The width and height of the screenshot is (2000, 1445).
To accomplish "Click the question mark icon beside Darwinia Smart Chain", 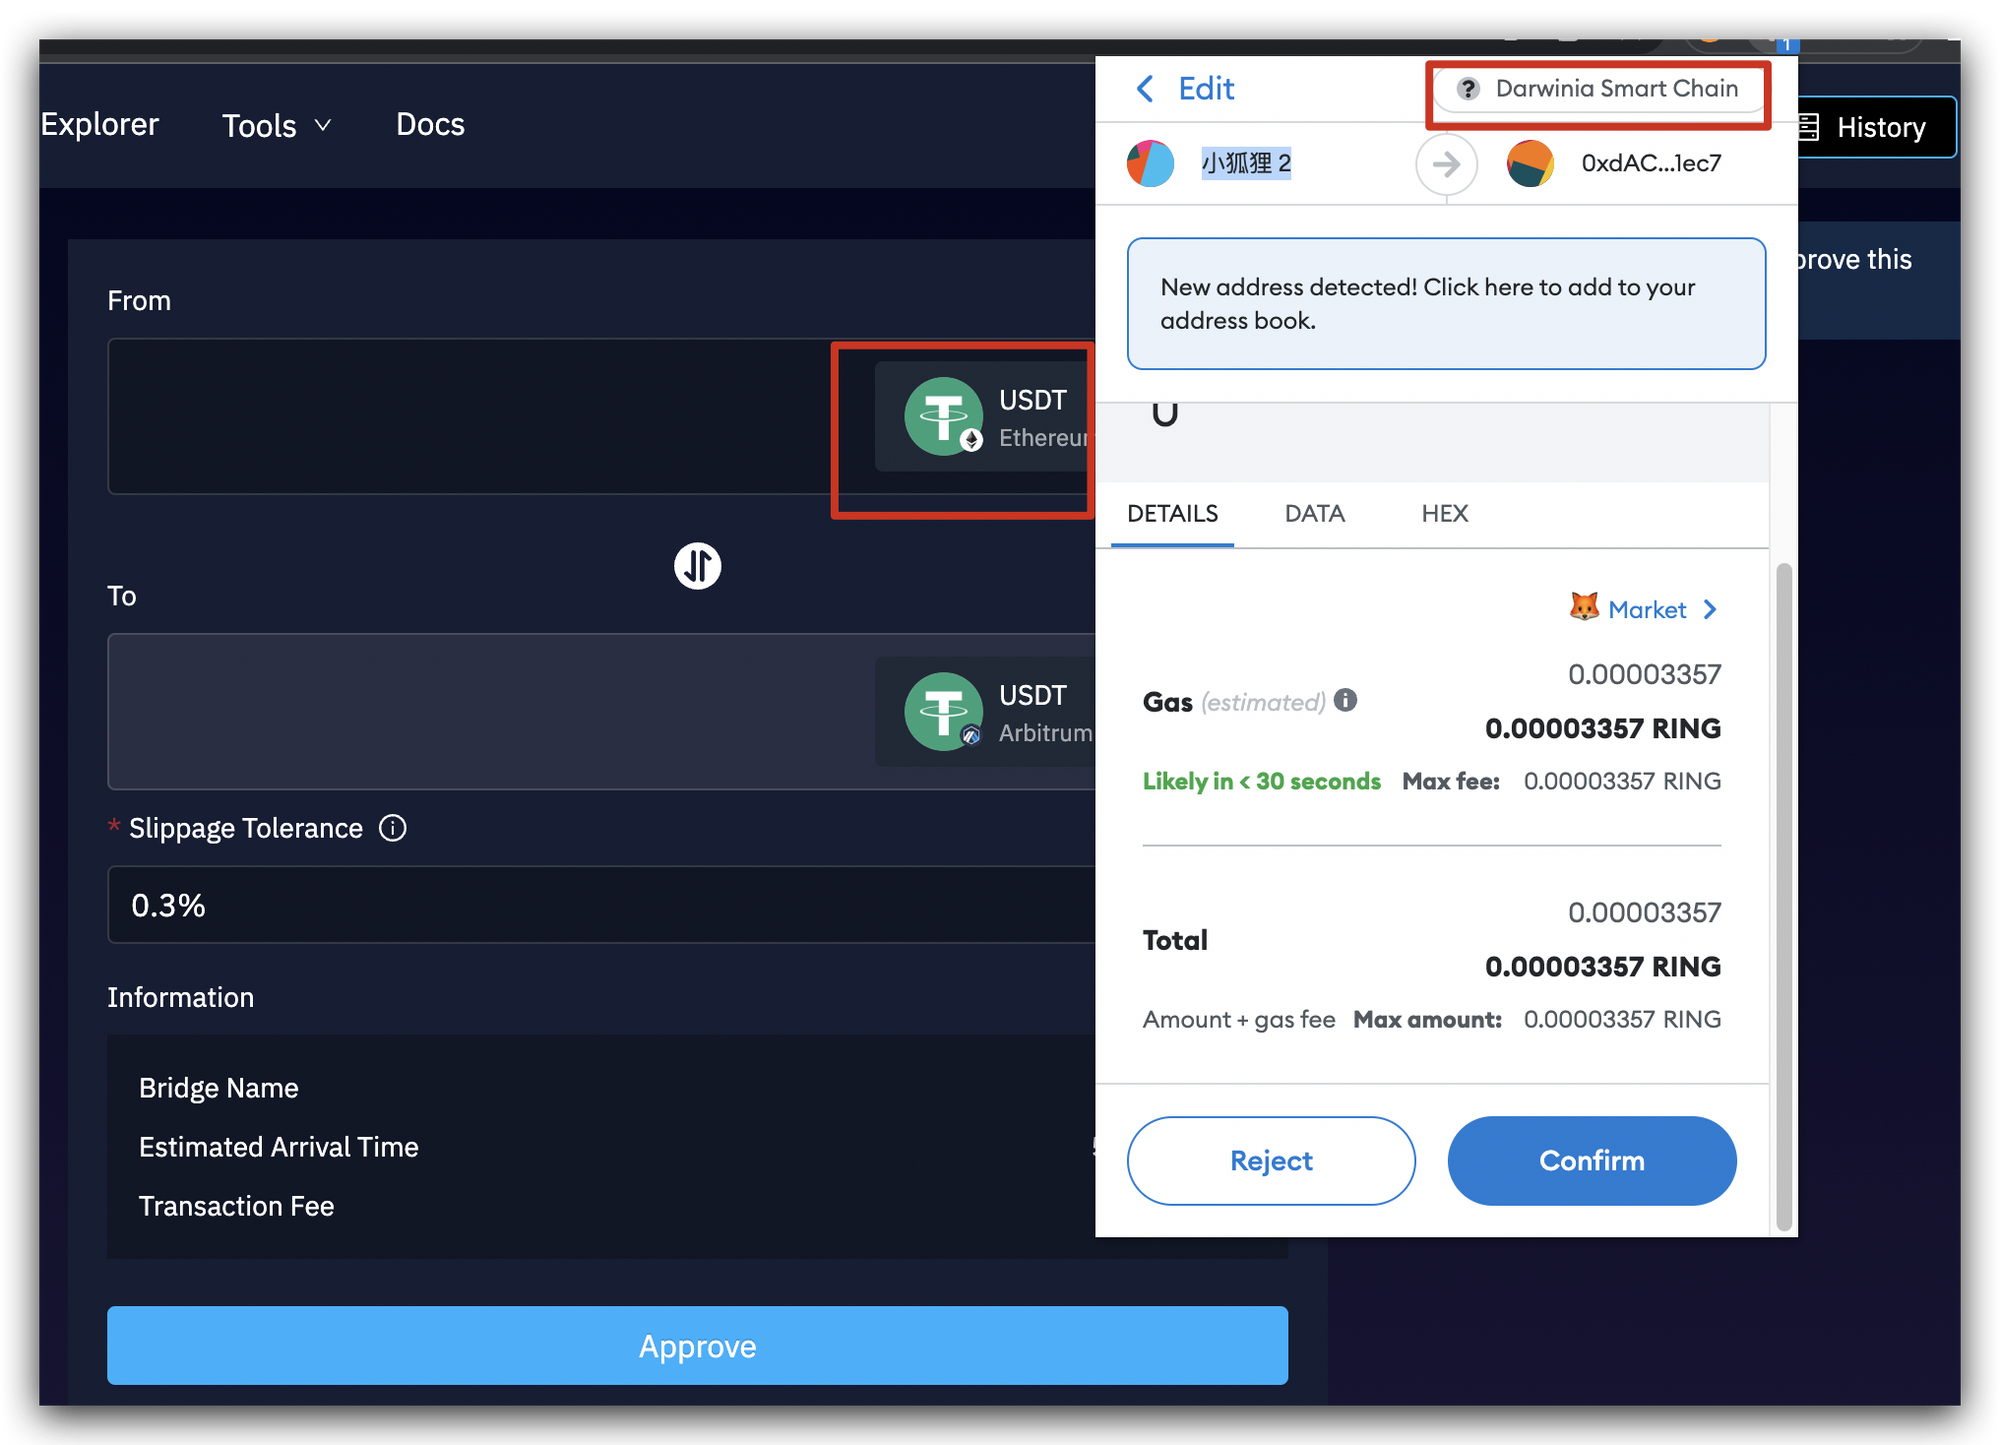I will pyautogui.click(x=1467, y=89).
